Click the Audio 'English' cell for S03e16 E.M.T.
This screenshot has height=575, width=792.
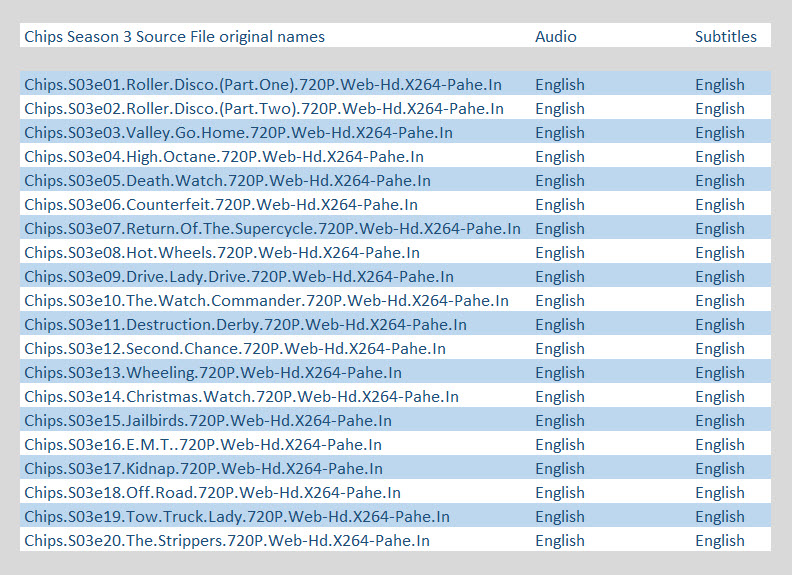pos(560,445)
